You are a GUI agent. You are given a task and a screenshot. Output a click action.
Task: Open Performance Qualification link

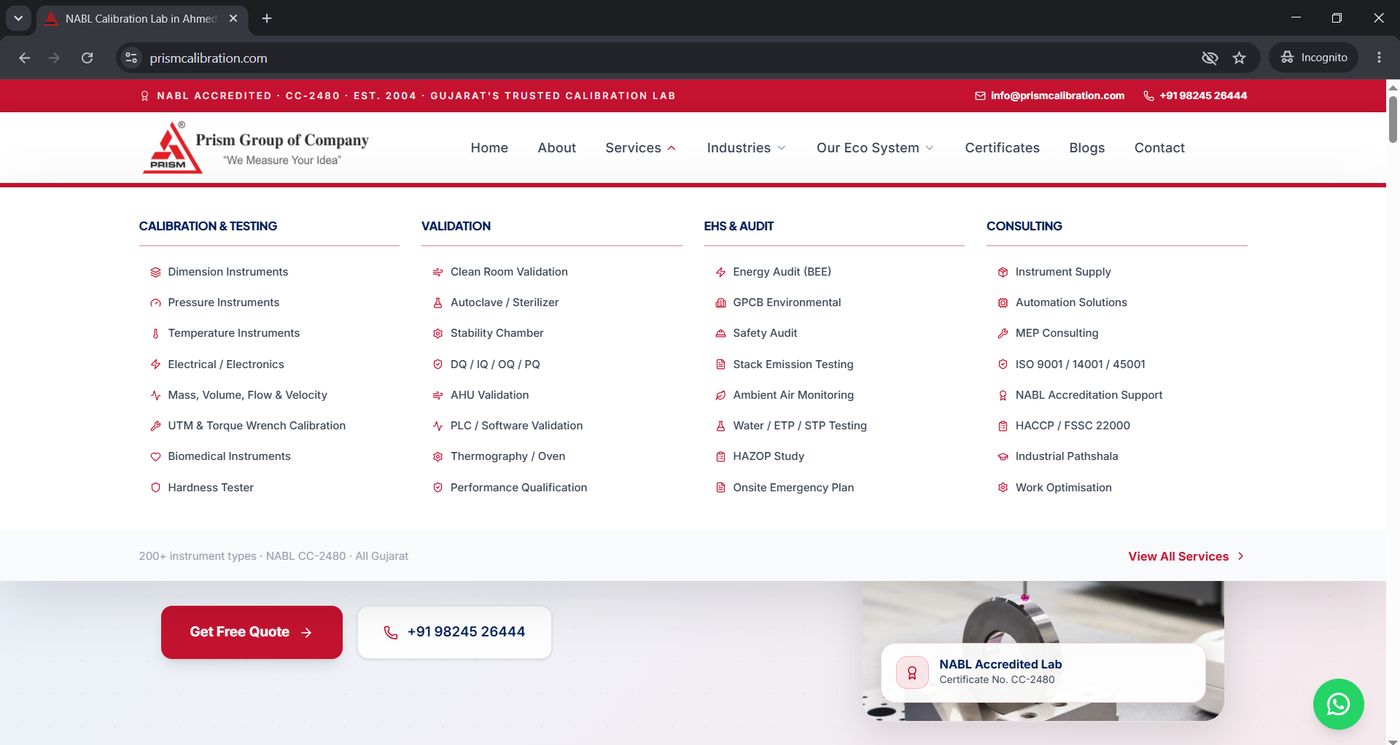tap(518, 488)
